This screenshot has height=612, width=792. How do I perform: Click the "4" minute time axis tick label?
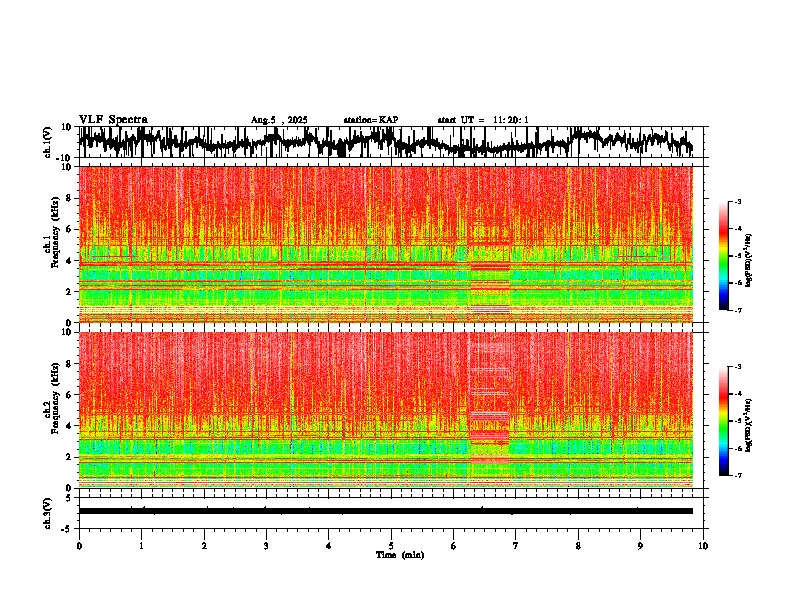pos(329,546)
